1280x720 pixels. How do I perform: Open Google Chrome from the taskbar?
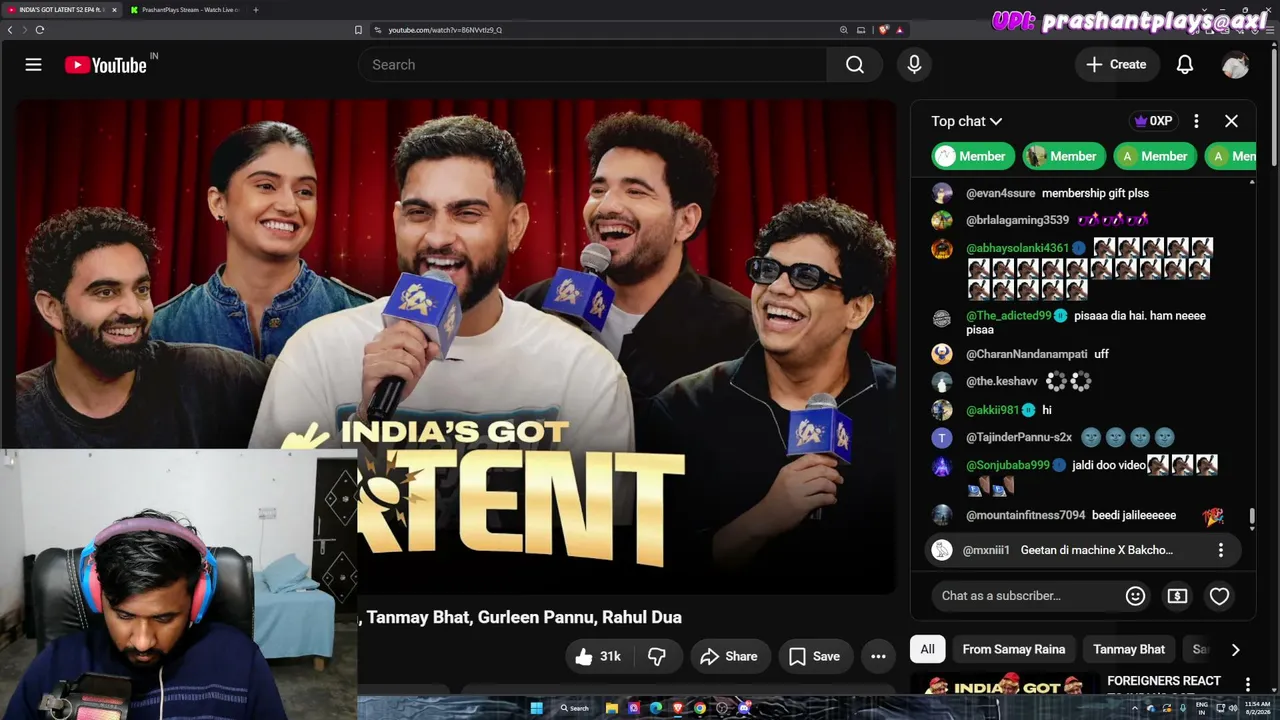(x=700, y=708)
